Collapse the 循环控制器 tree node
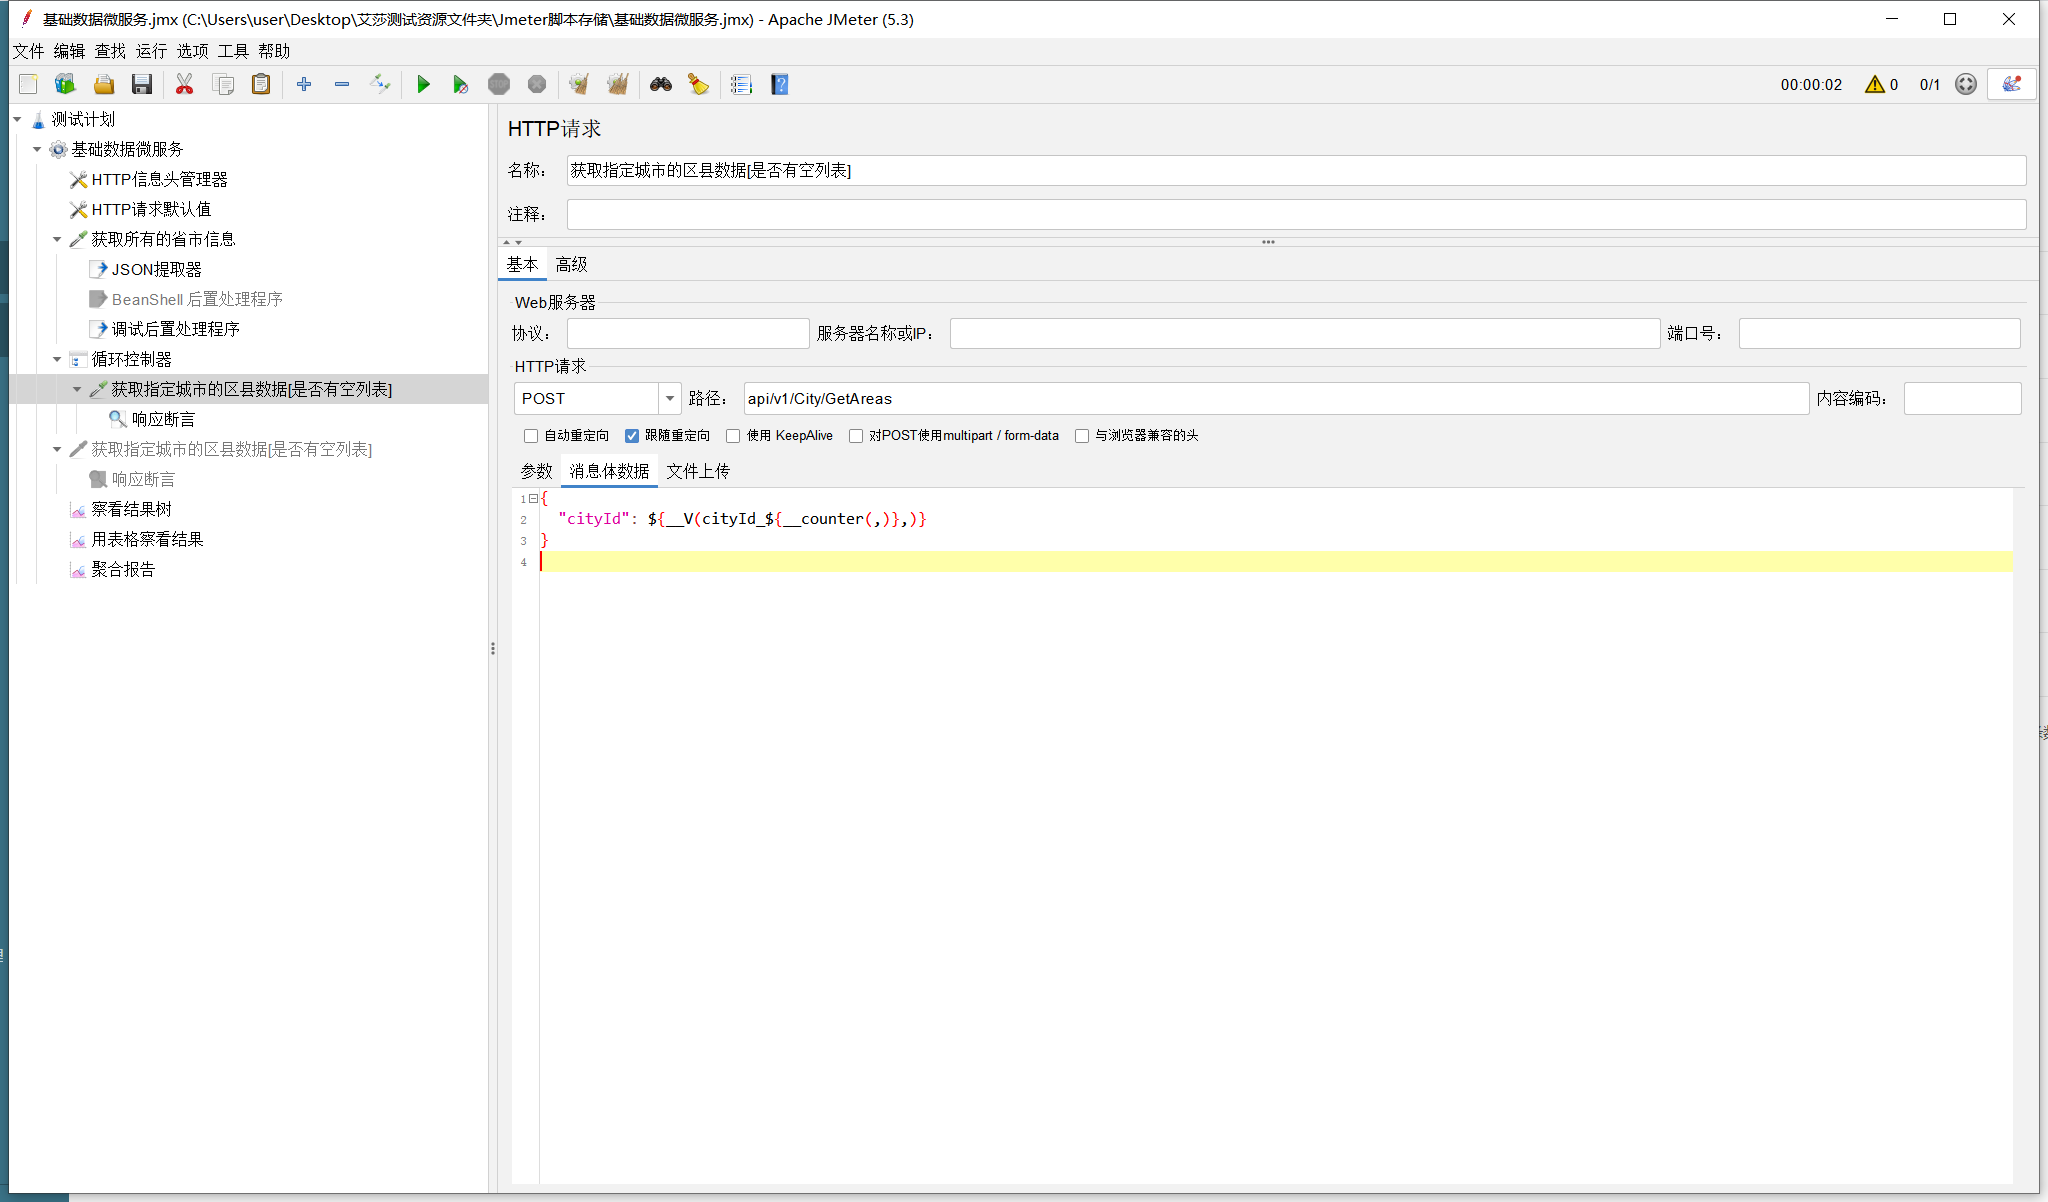This screenshot has height=1202, width=2048. 57,359
